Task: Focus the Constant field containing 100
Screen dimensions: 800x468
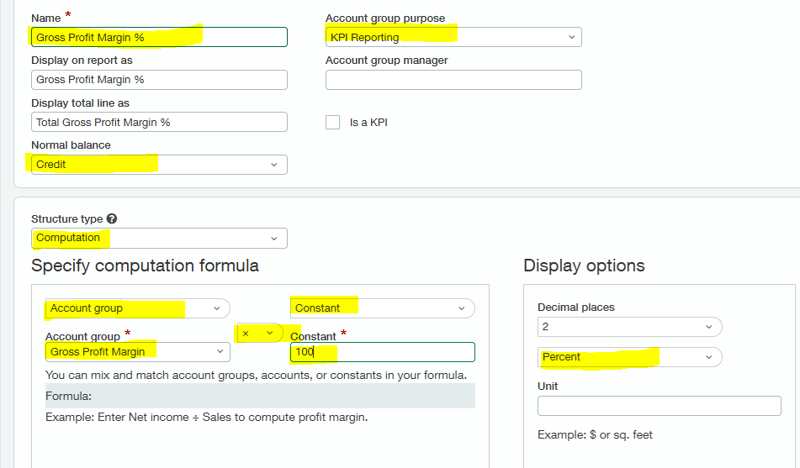Action: (382, 352)
